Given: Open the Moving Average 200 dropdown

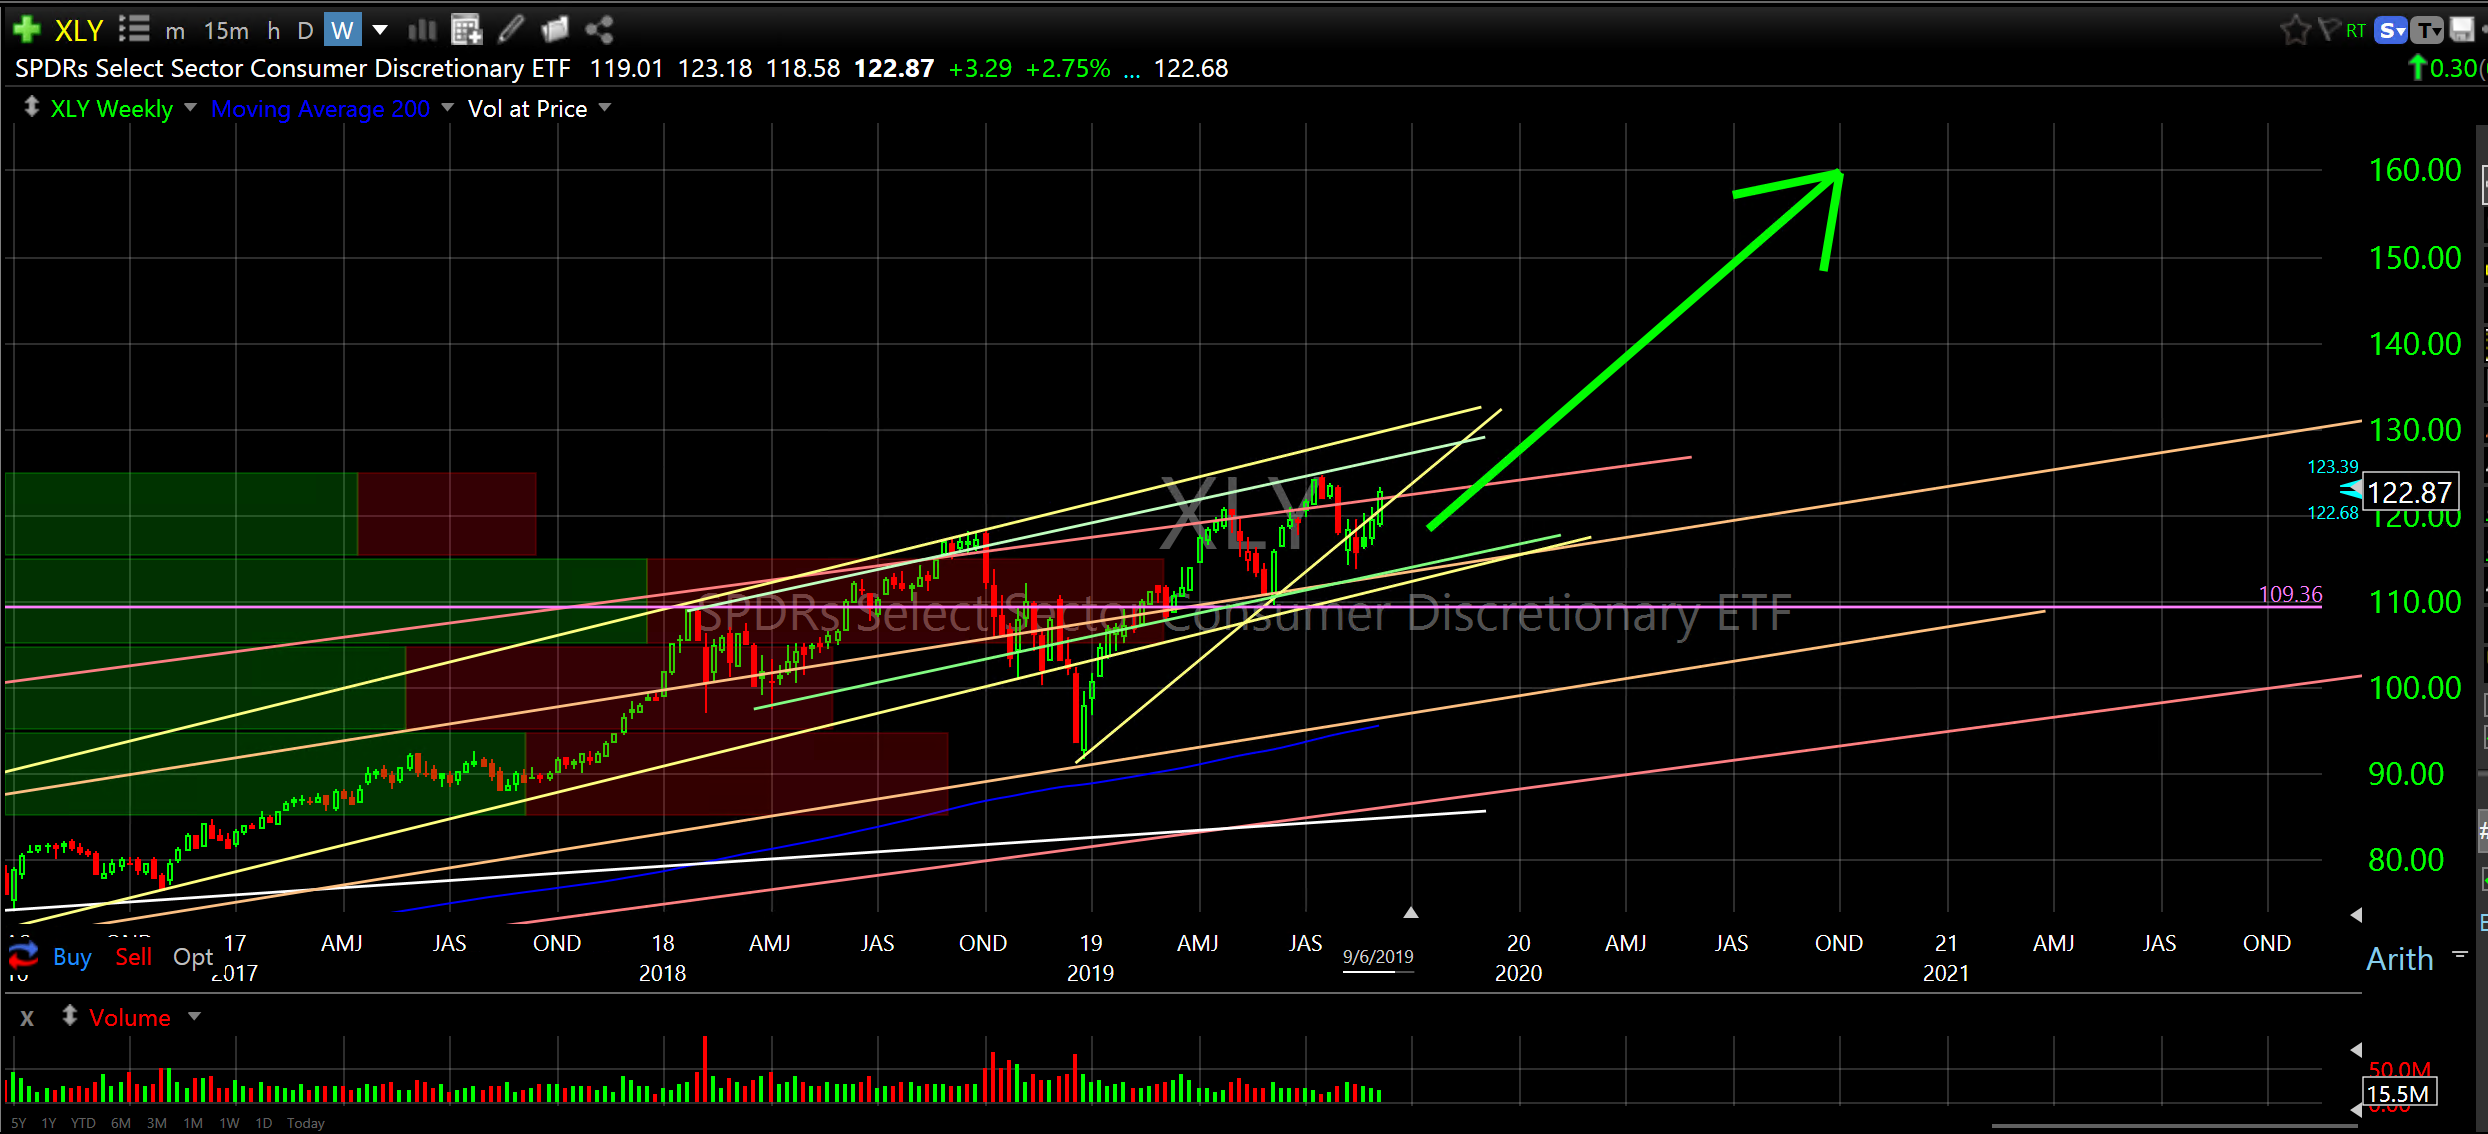Looking at the screenshot, I should [x=447, y=108].
